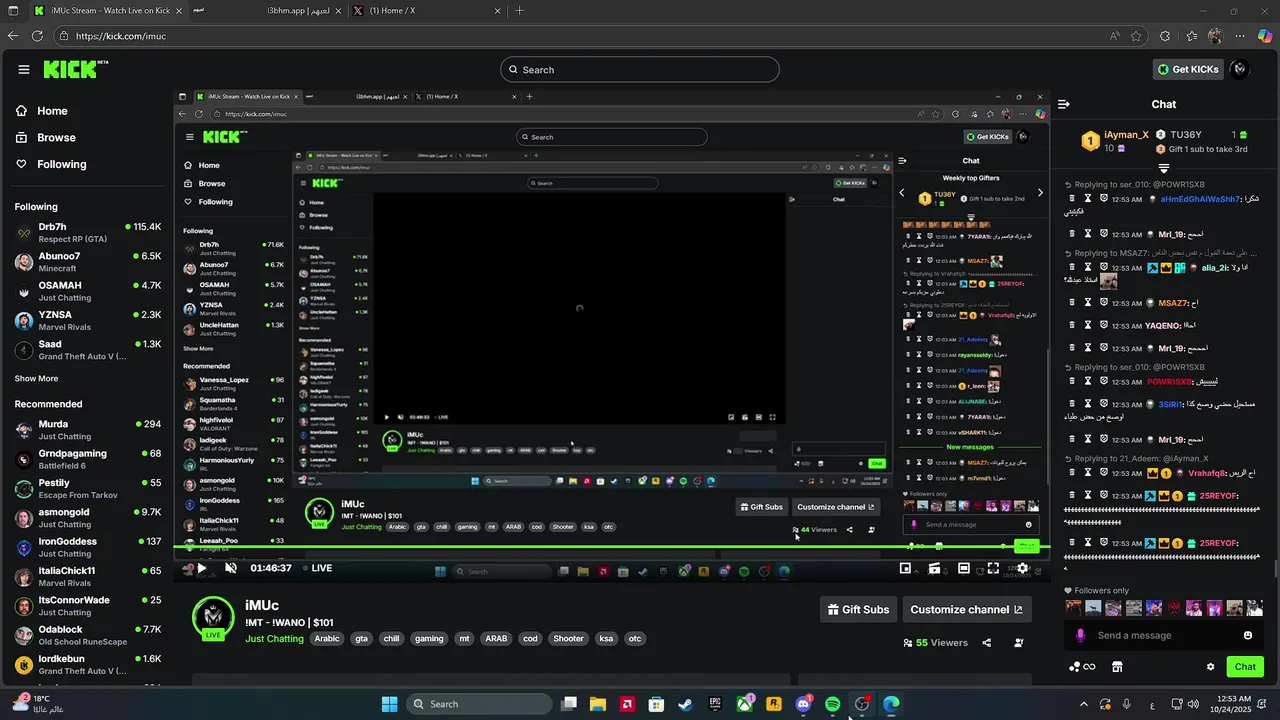Screen dimensions: 1280x720
Task: Collapse the chat panel using arrow icon
Action: coord(1064,104)
